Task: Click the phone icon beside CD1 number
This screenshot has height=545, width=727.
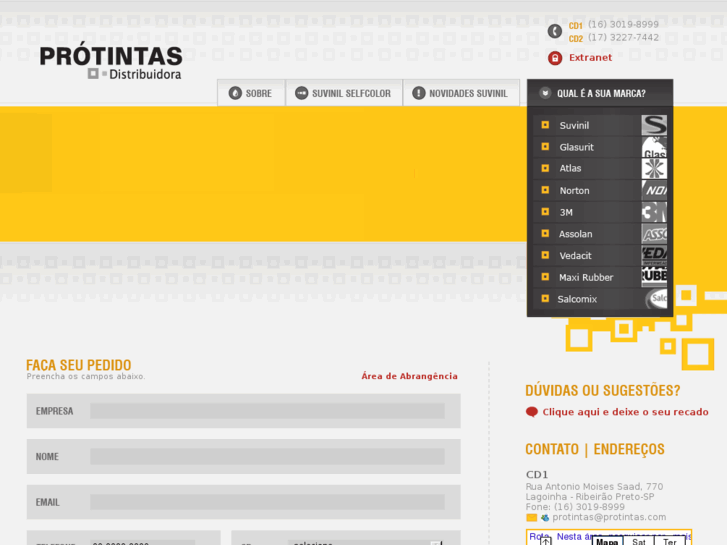Action: click(555, 31)
